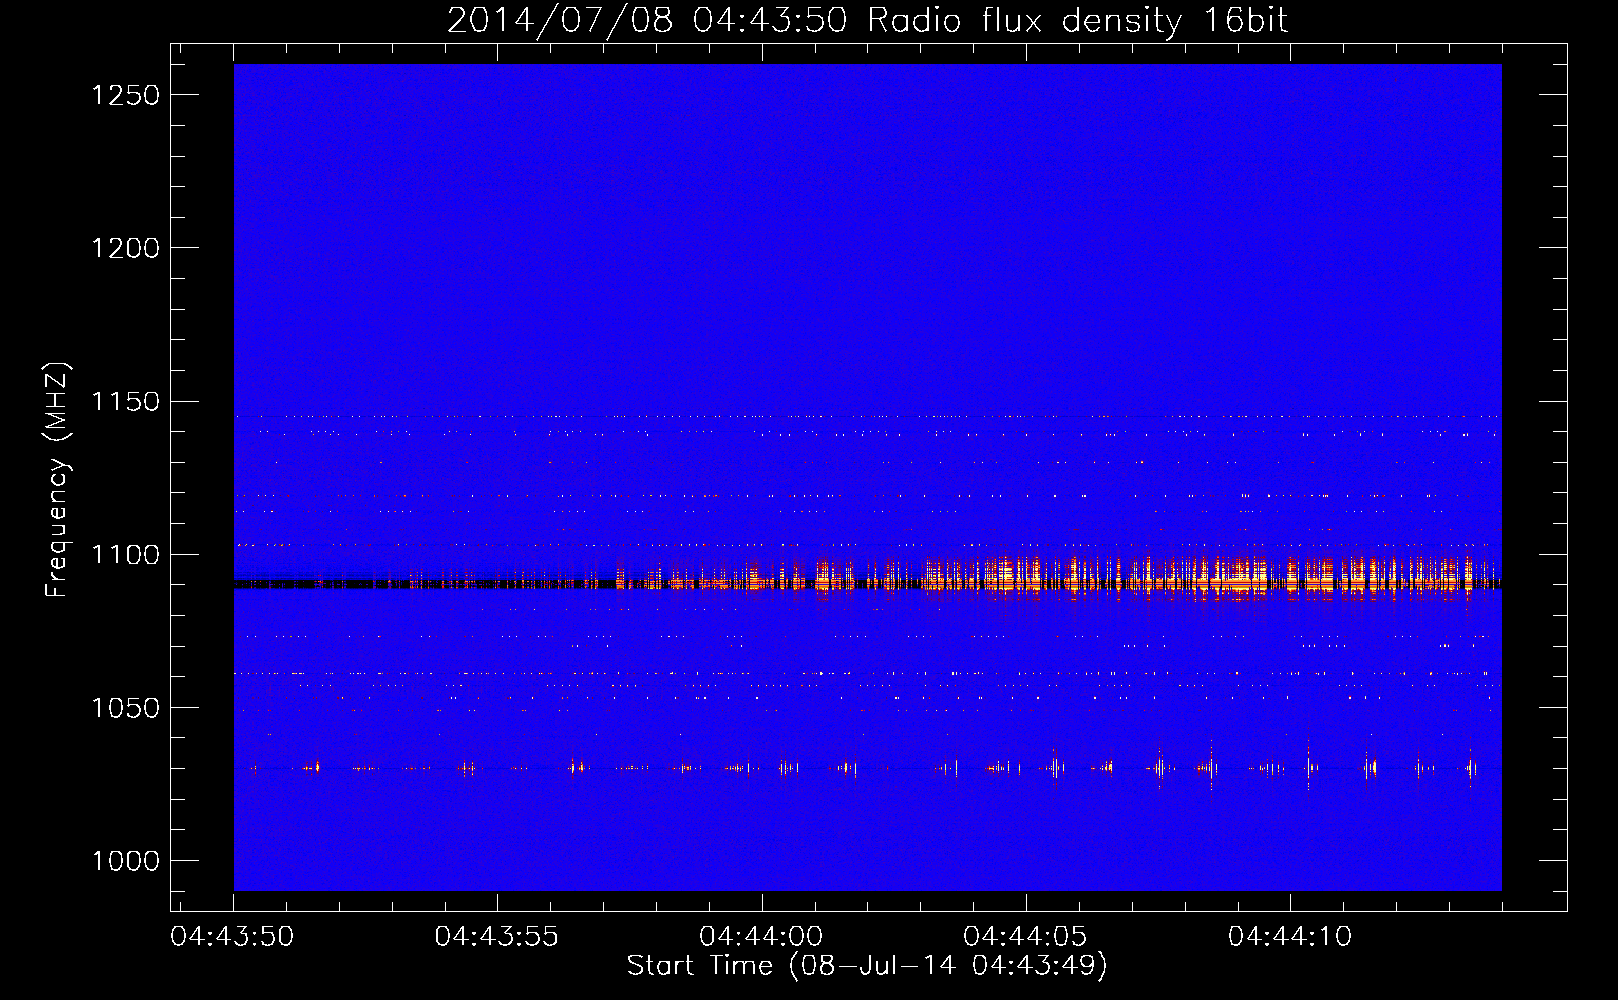Click the 'Frequency (MHZ)' y-axis title
The width and height of the screenshot is (1618, 1000).
coord(58,479)
